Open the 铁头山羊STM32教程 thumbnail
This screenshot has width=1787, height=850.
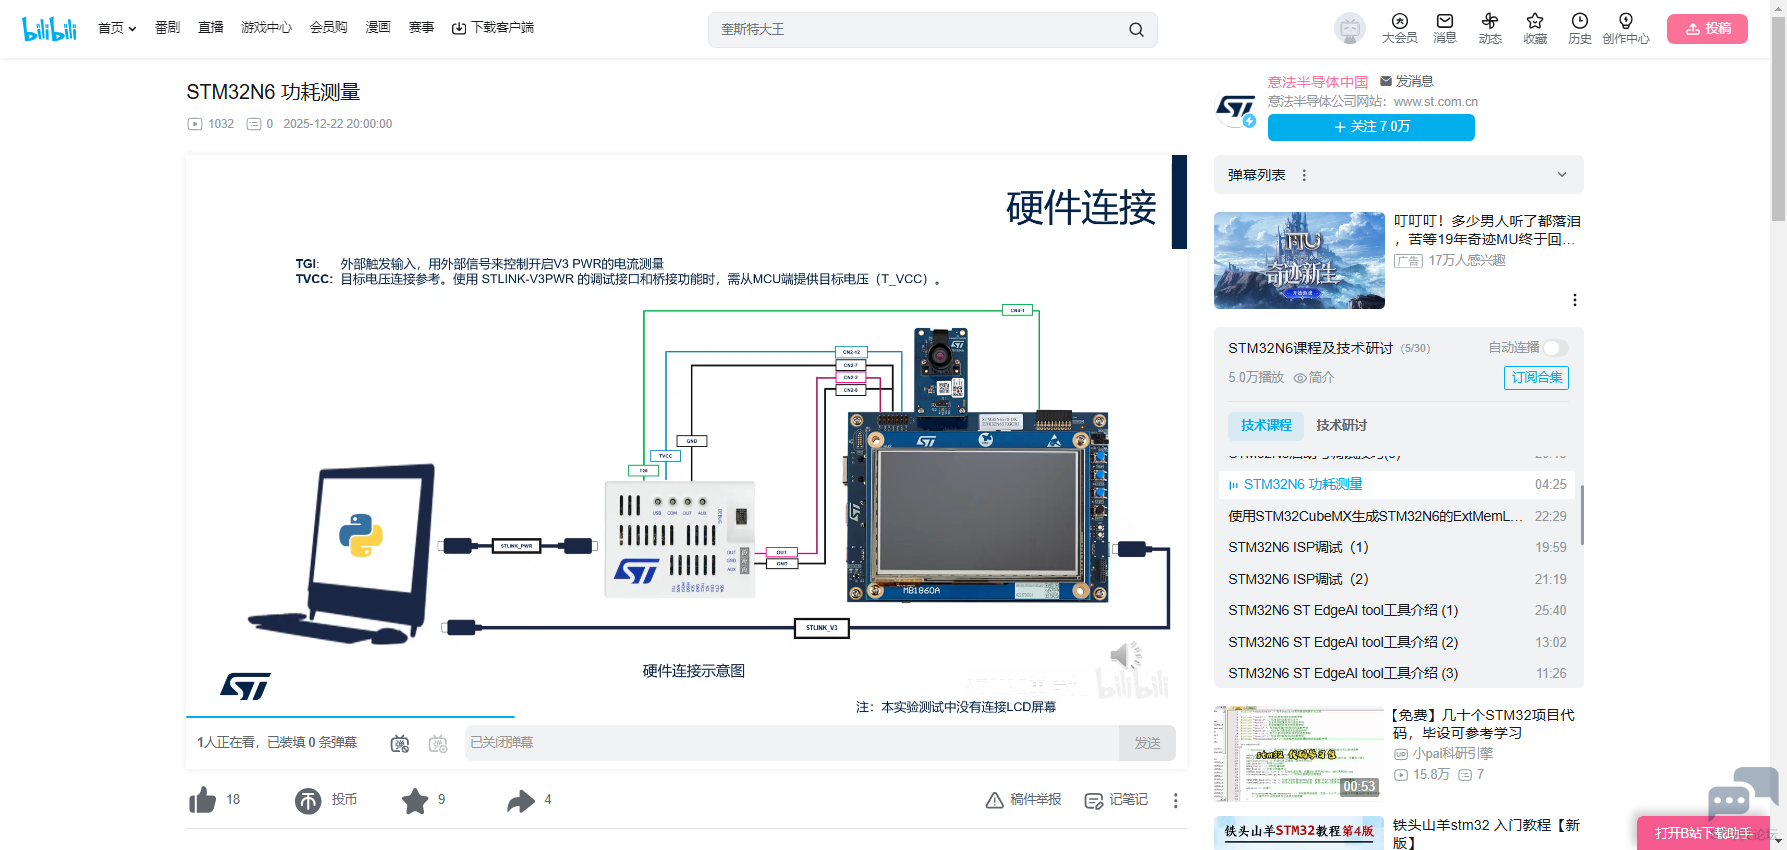coord(1299,833)
